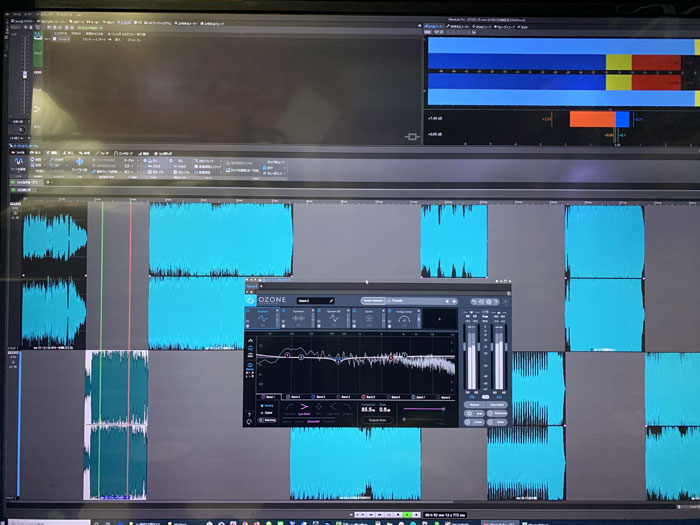The width and height of the screenshot is (700, 525).
Task: Click the Codec button in Ozone
Action: (x=474, y=422)
